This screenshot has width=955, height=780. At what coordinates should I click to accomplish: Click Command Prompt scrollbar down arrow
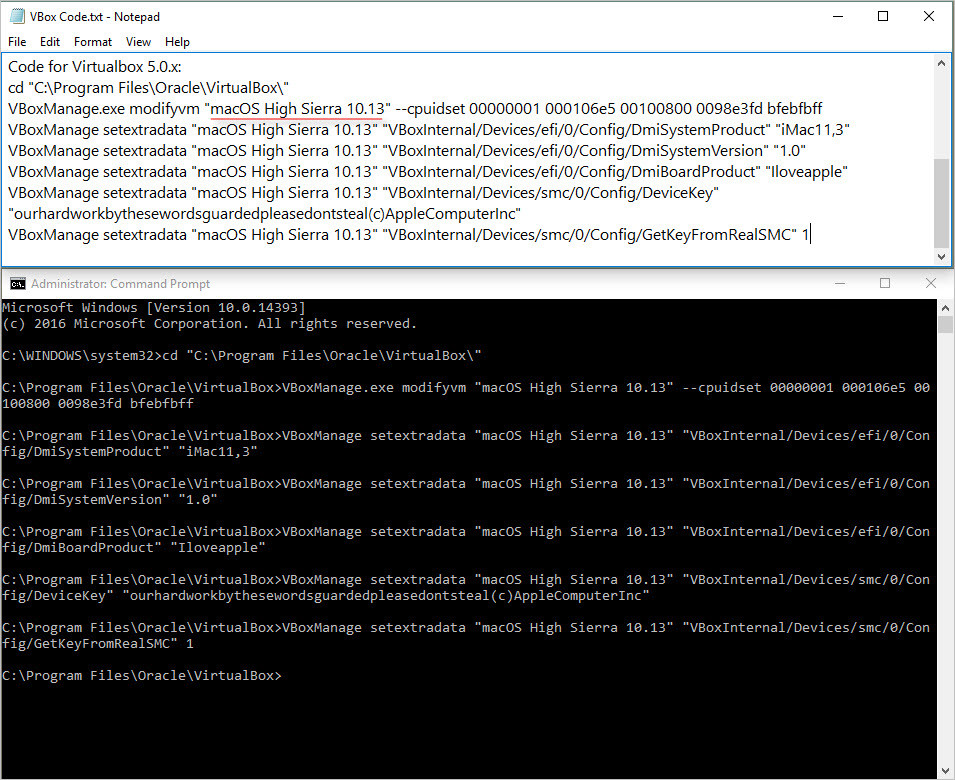[x=945, y=771]
